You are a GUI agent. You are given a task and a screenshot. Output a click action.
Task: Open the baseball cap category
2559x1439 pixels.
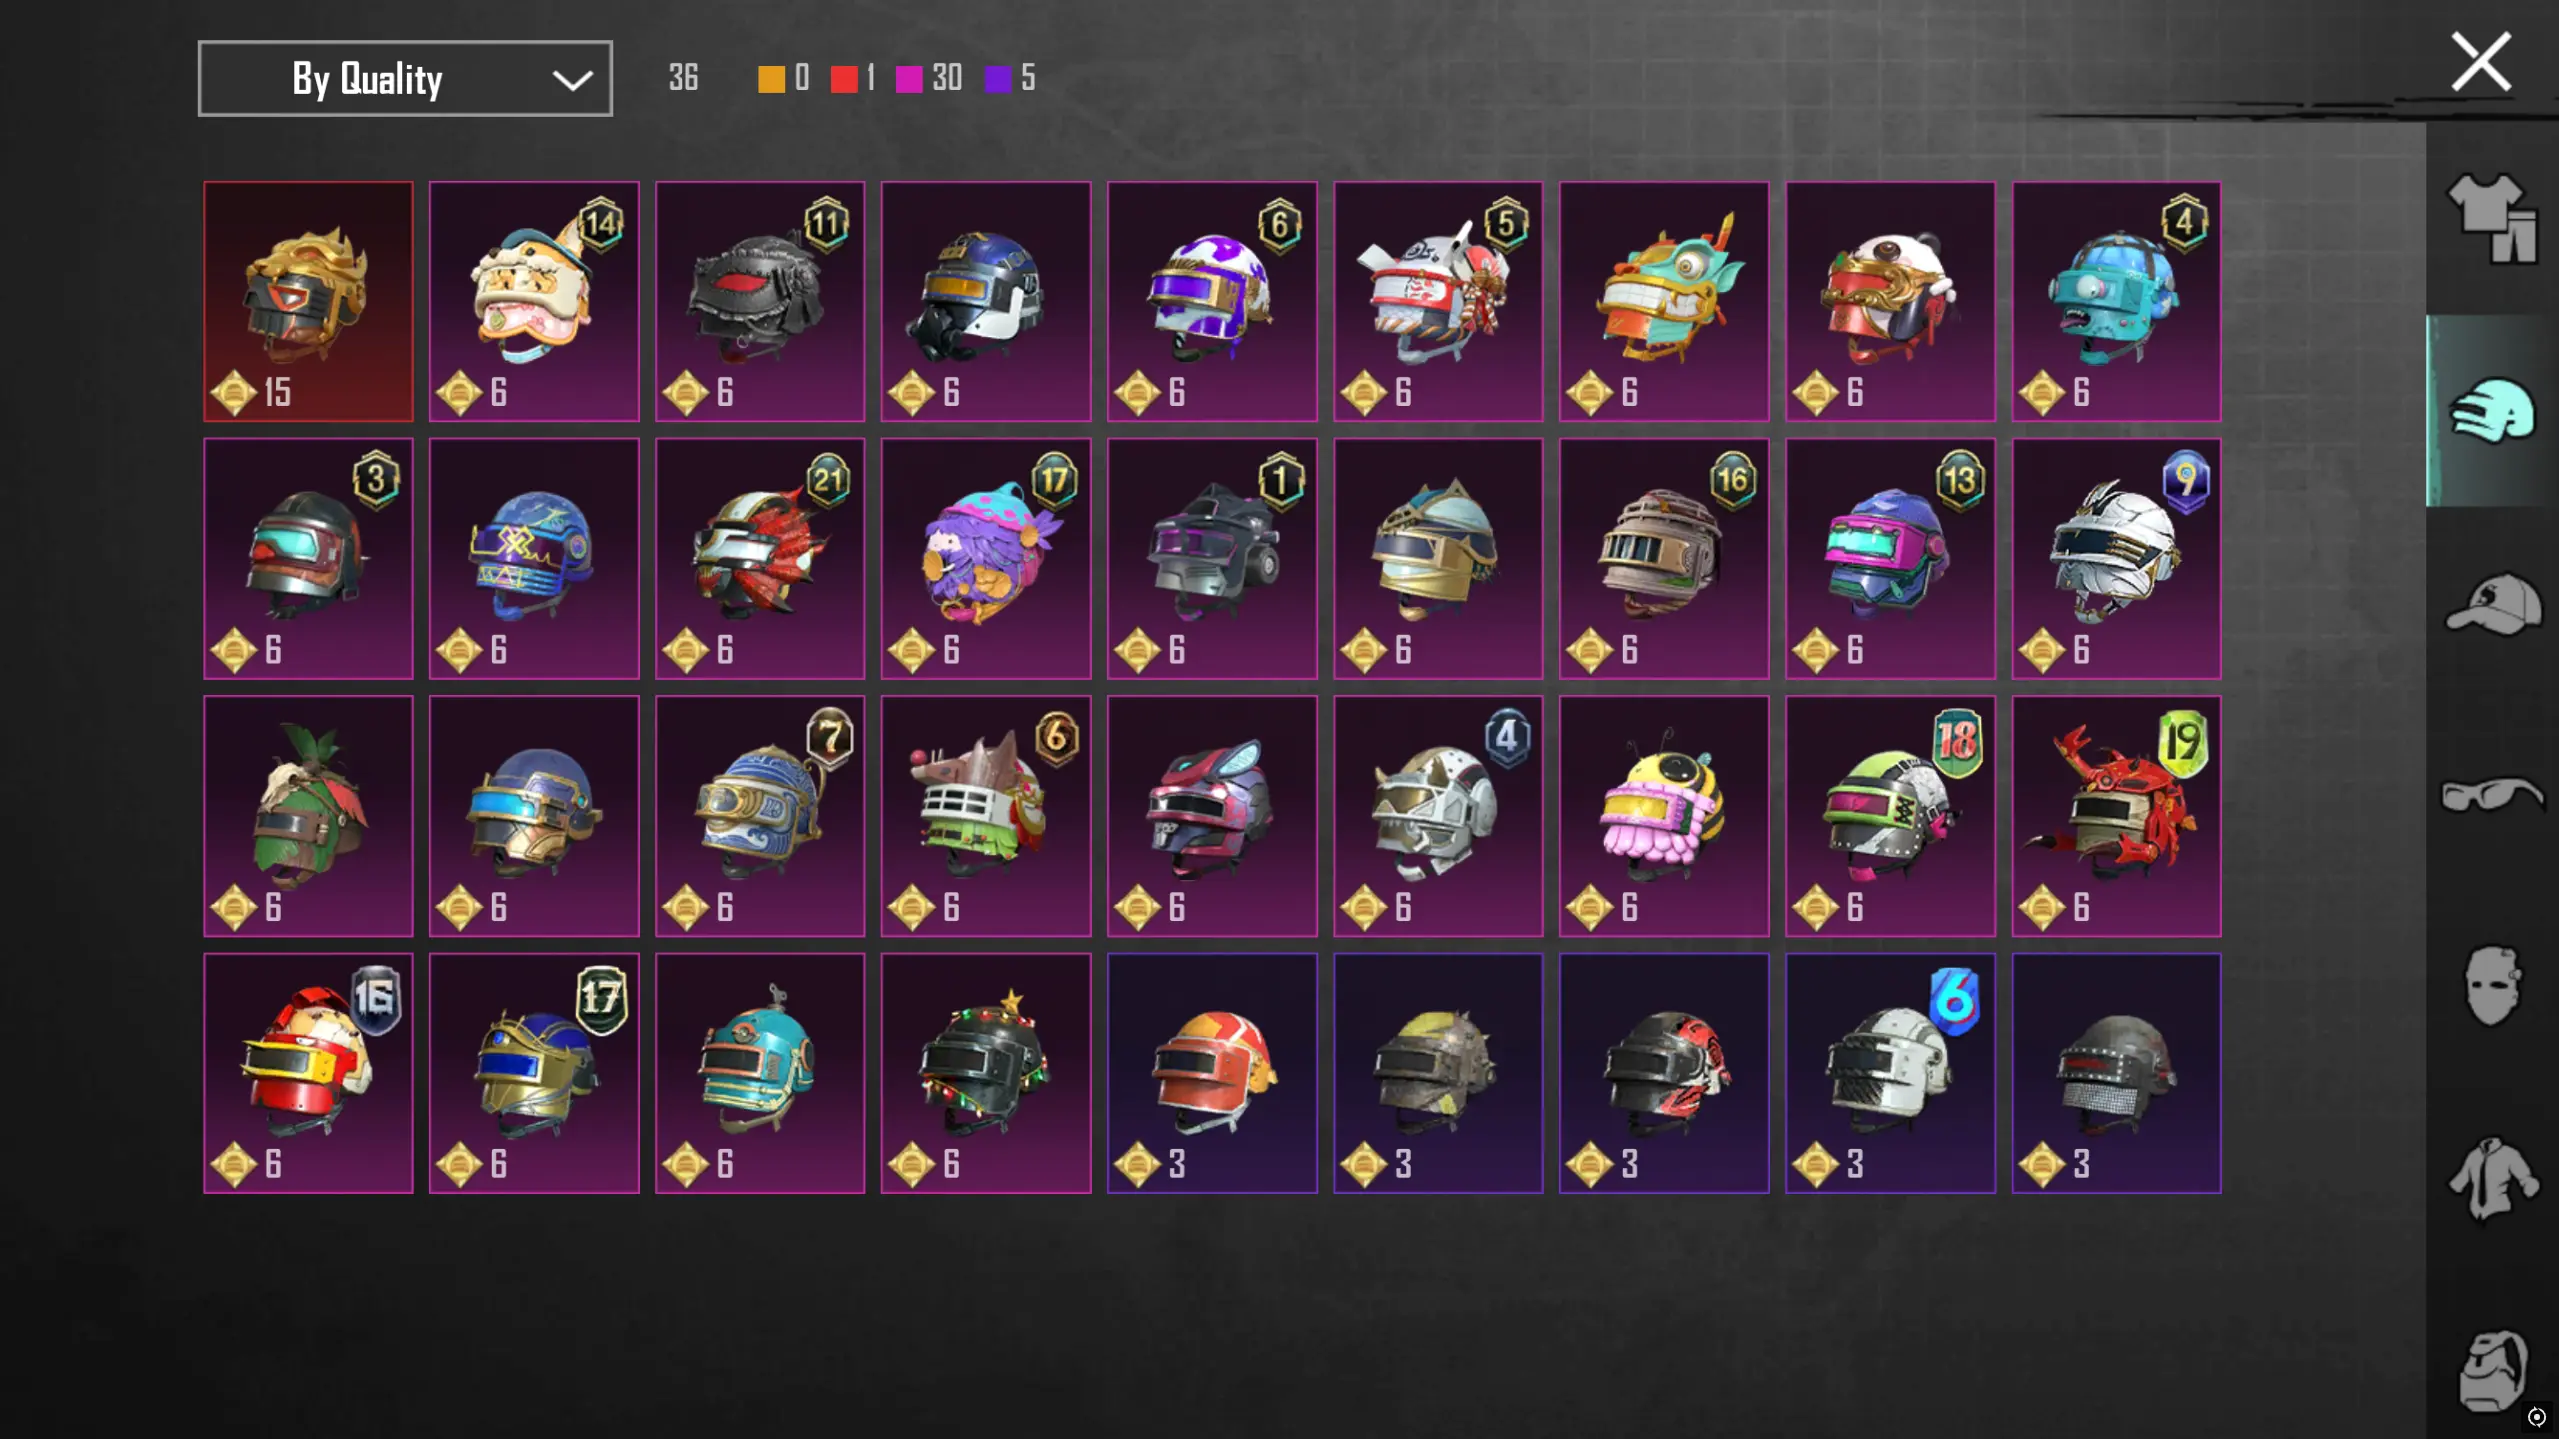tap(2494, 603)
